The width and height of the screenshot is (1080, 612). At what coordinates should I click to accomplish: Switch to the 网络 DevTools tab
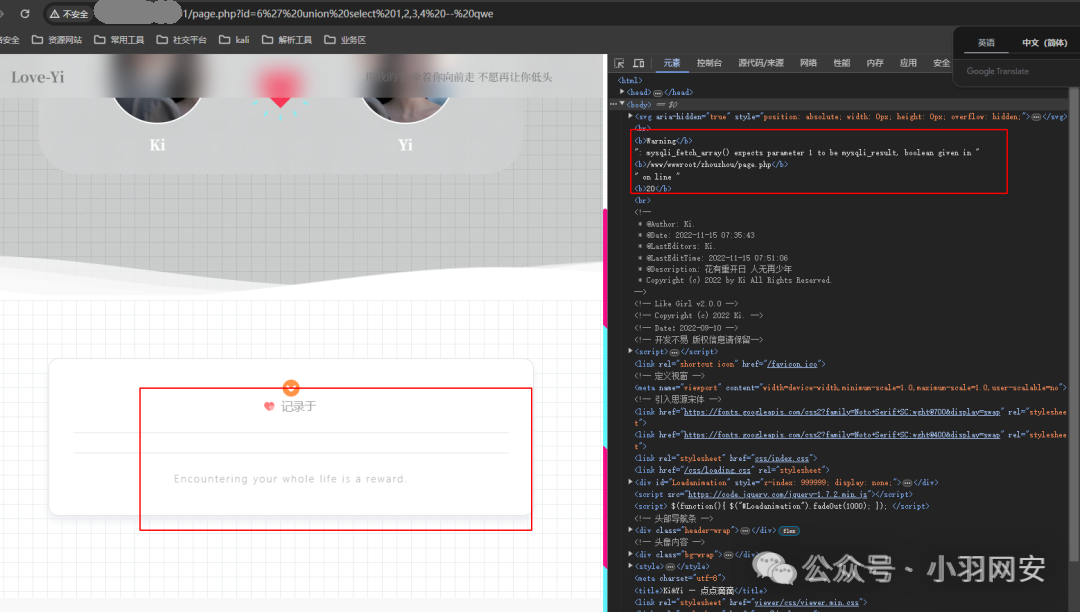point(809,63)
